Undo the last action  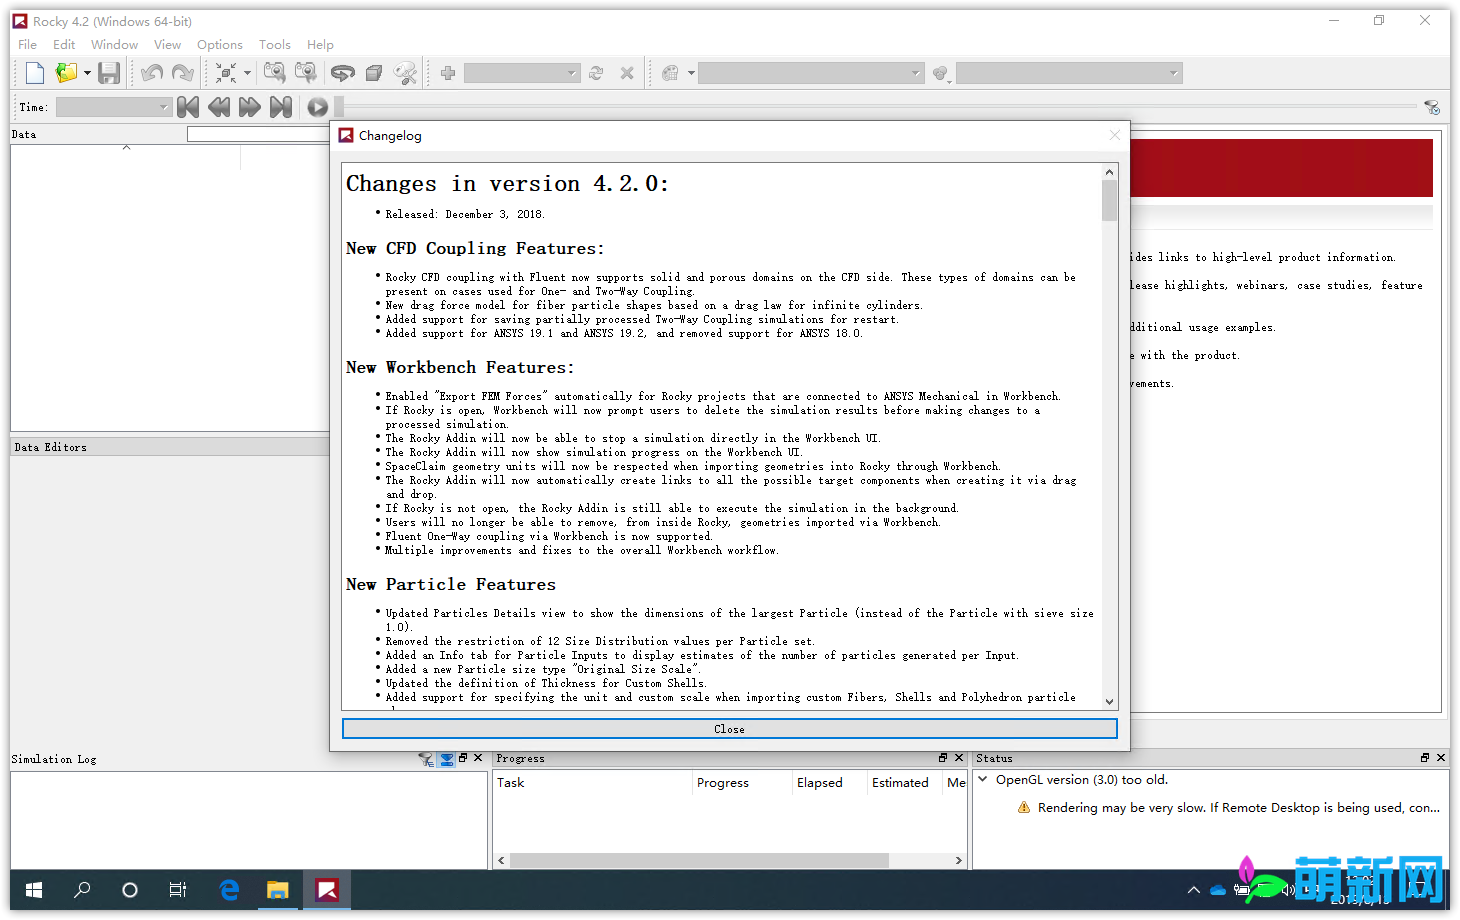(151, 72)
